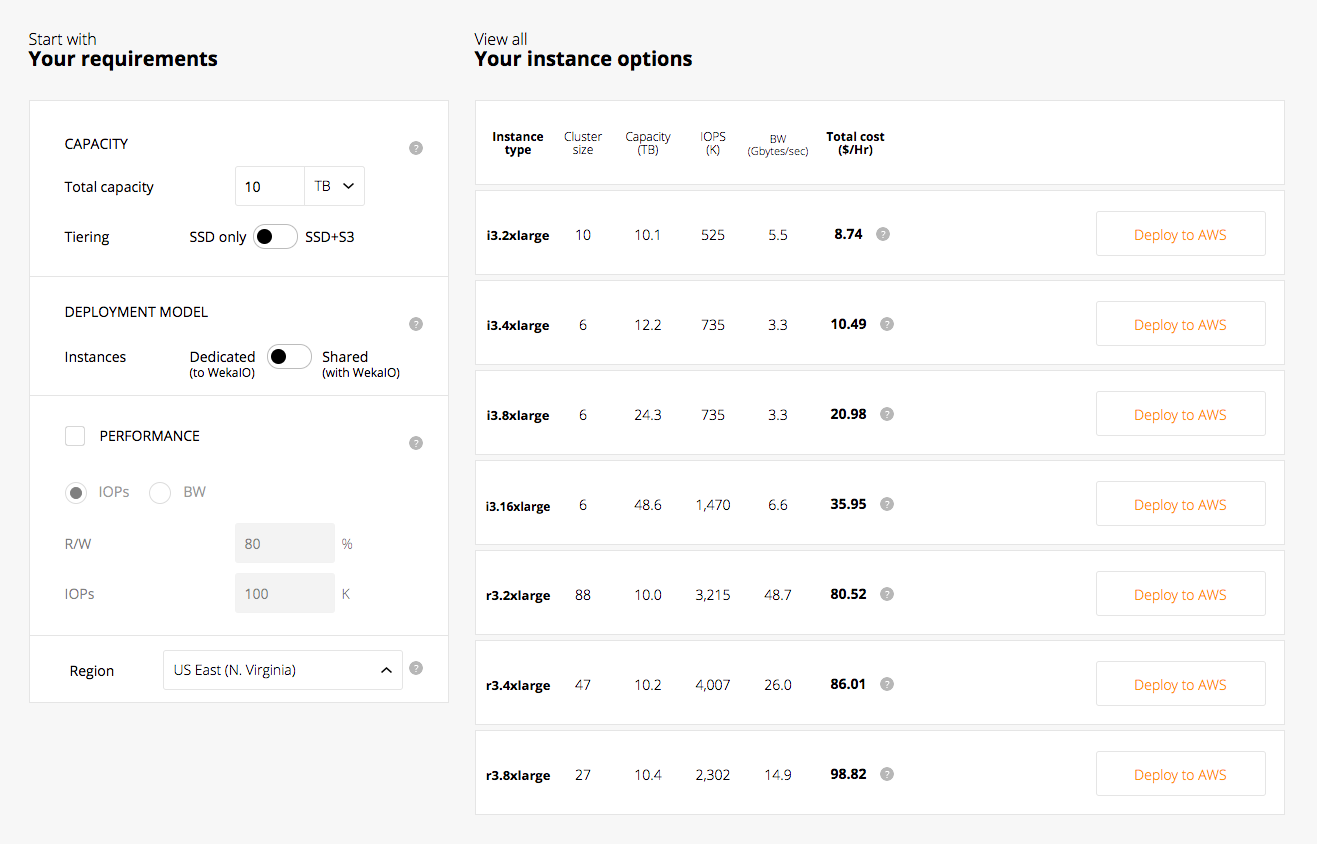Enable the Performance checkbox
1317x844 pixels.
click(75, 436)
